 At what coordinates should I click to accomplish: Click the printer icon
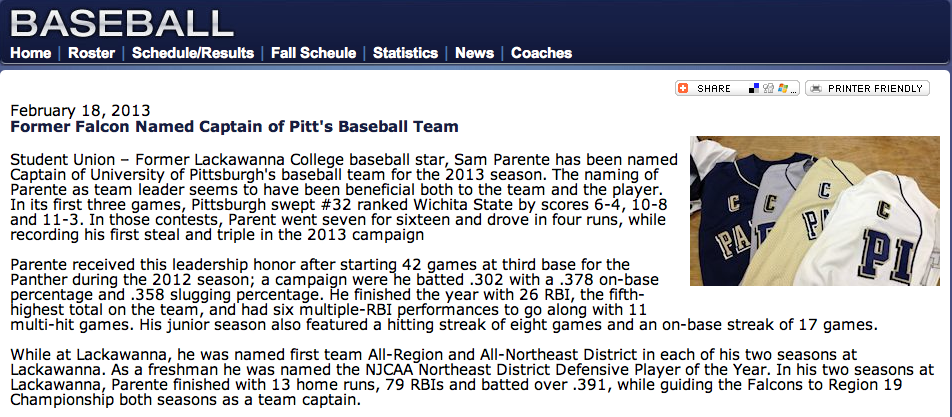tap(816, 89)
